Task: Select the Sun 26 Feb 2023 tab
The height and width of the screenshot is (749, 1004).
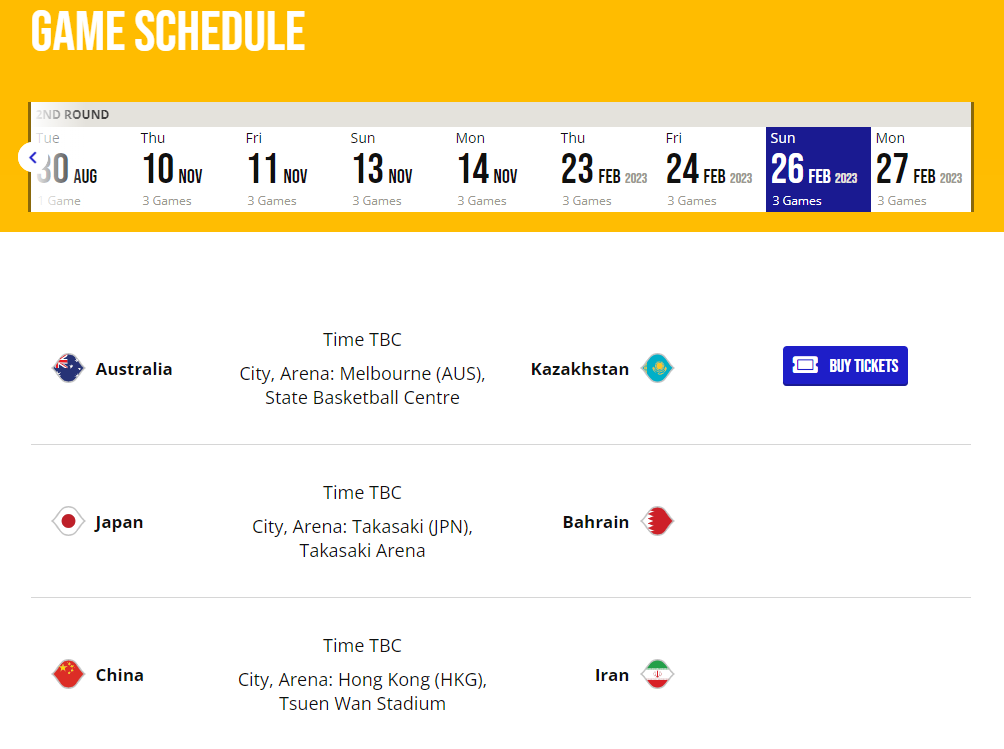Action: pyautogui.click(x=817, y=169)
